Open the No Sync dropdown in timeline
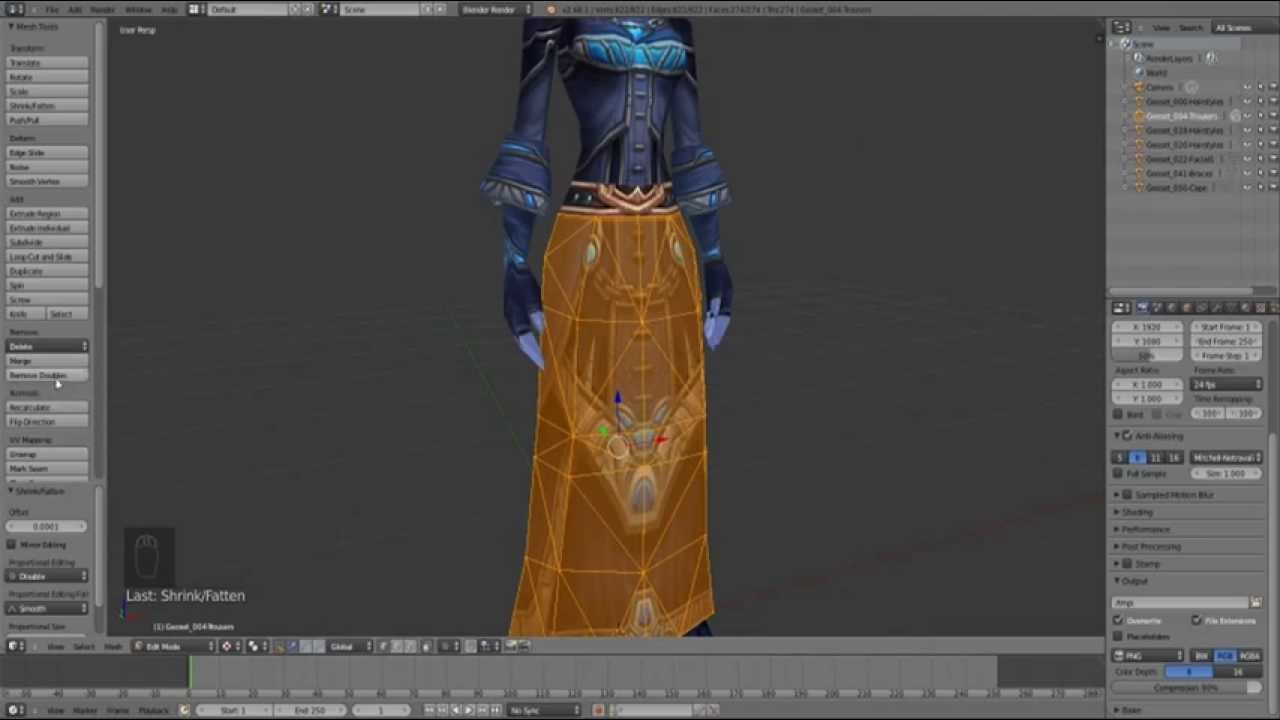 pyautogui.click(x=546, y=710)
